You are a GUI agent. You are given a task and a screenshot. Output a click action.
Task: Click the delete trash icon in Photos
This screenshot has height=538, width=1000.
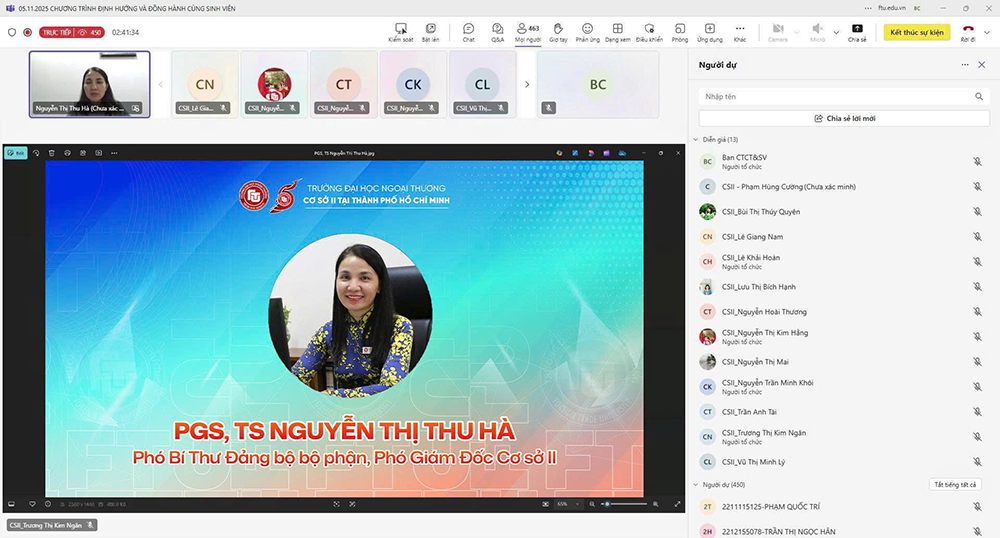[52, 153]
